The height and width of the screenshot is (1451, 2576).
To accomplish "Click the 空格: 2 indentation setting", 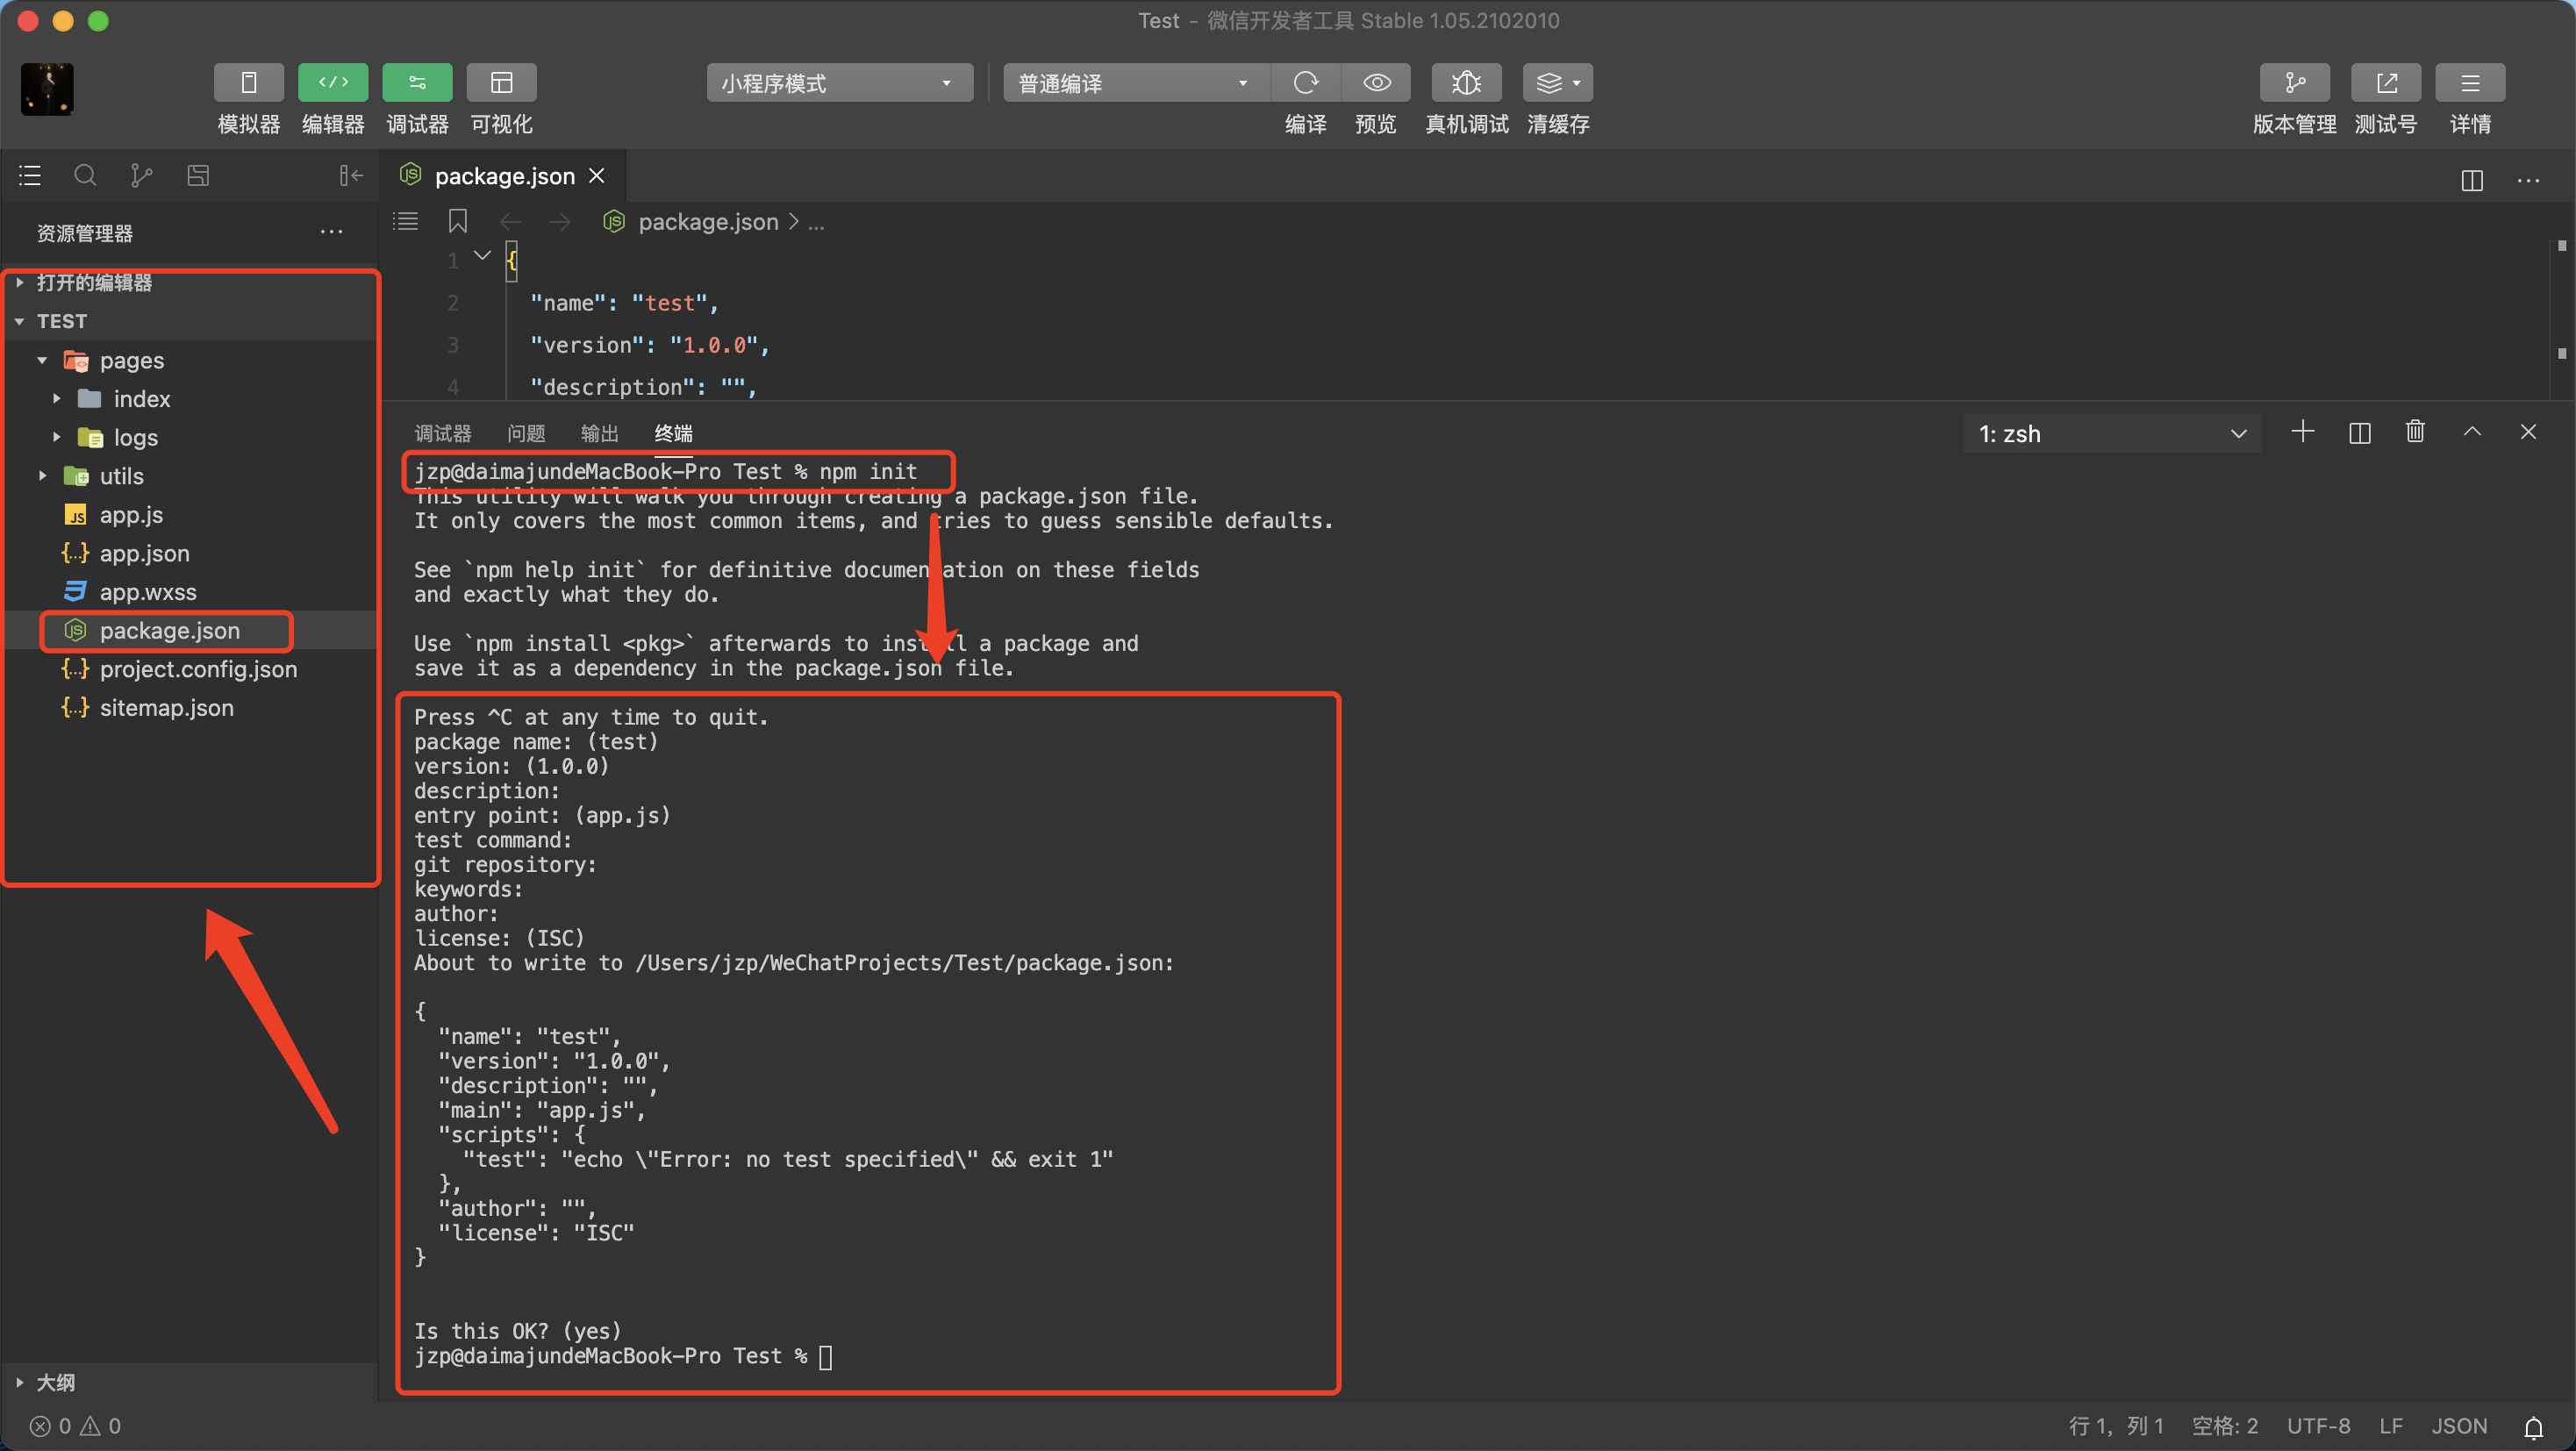I will [x=2225, y=1426].
